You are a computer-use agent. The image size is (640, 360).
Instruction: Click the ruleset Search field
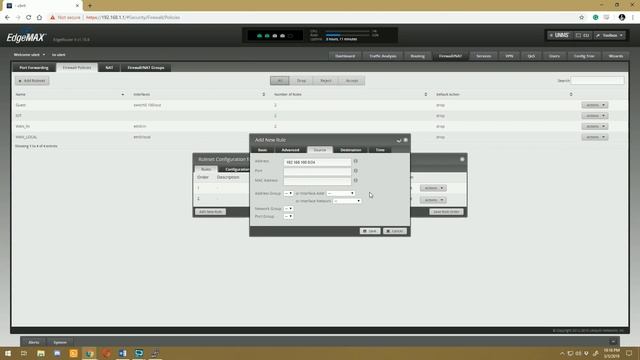597,80
